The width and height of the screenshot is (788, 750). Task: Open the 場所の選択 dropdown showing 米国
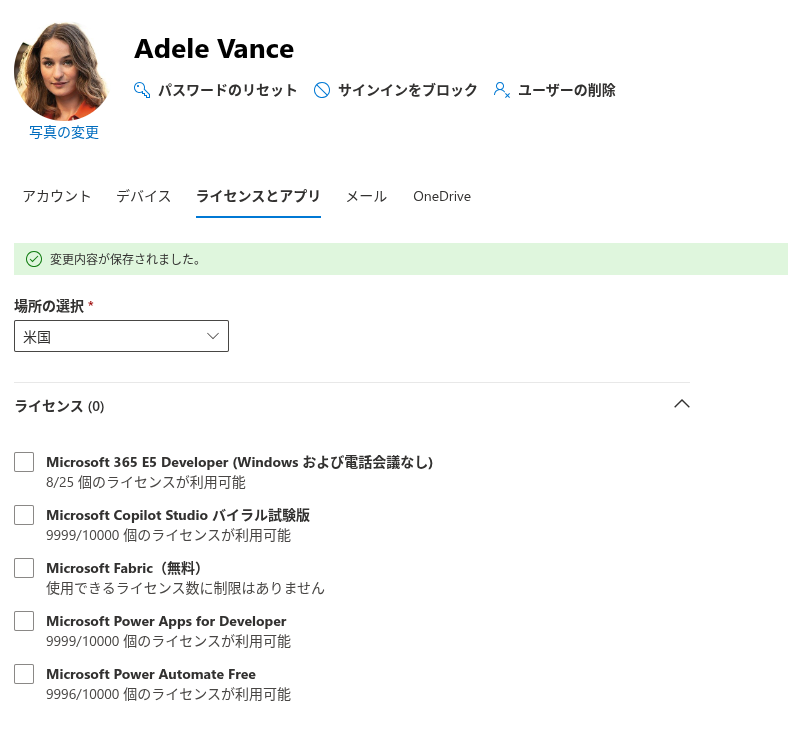point(121,336)
